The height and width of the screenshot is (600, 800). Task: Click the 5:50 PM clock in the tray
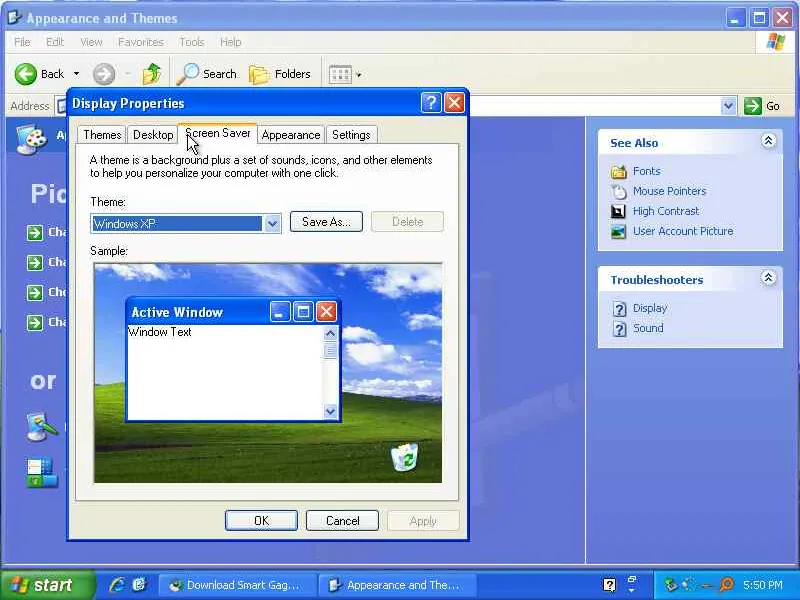(x=763, y=585)
